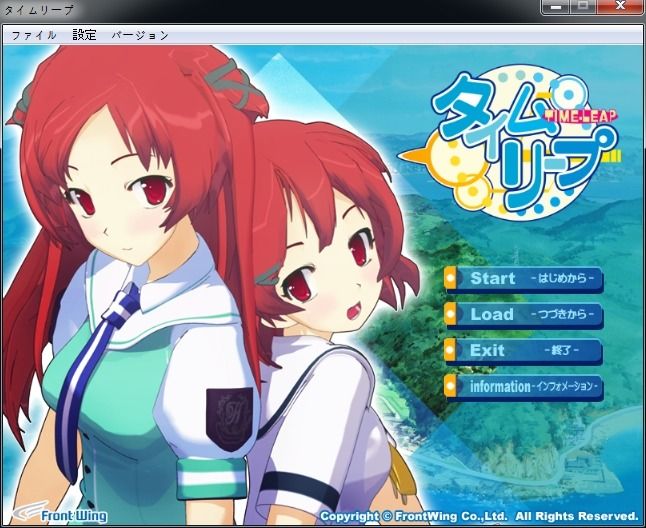646x528 pixels.
Task: Start a new game with Start button
Action: point(524,279)
